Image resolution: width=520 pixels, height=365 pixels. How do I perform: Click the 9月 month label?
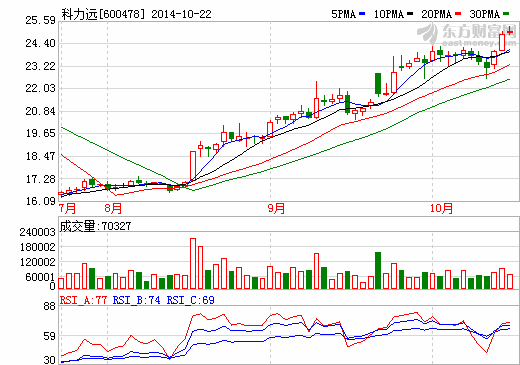[276, 209]
